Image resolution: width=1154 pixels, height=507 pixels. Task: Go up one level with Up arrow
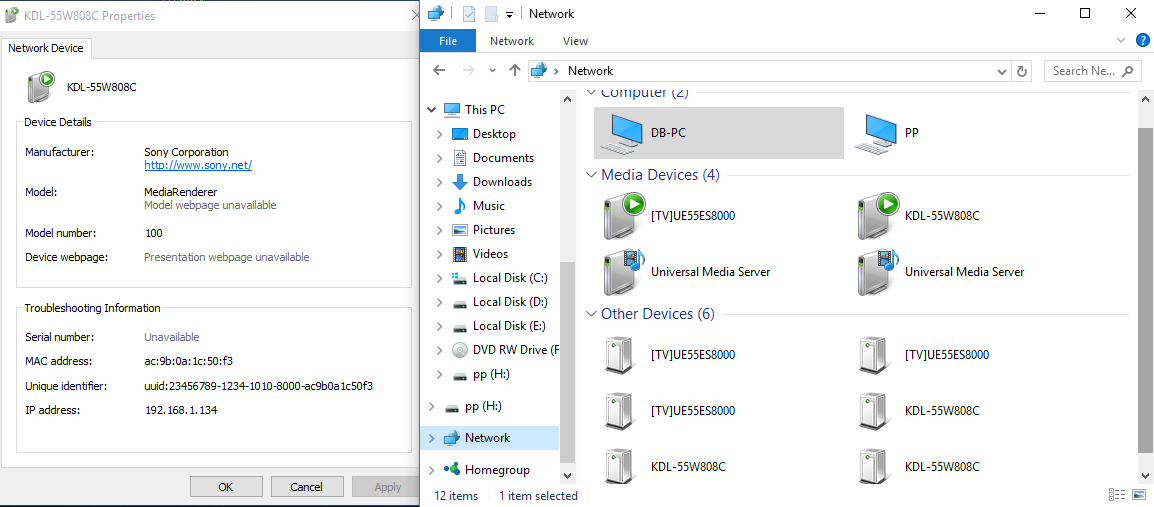515,71
